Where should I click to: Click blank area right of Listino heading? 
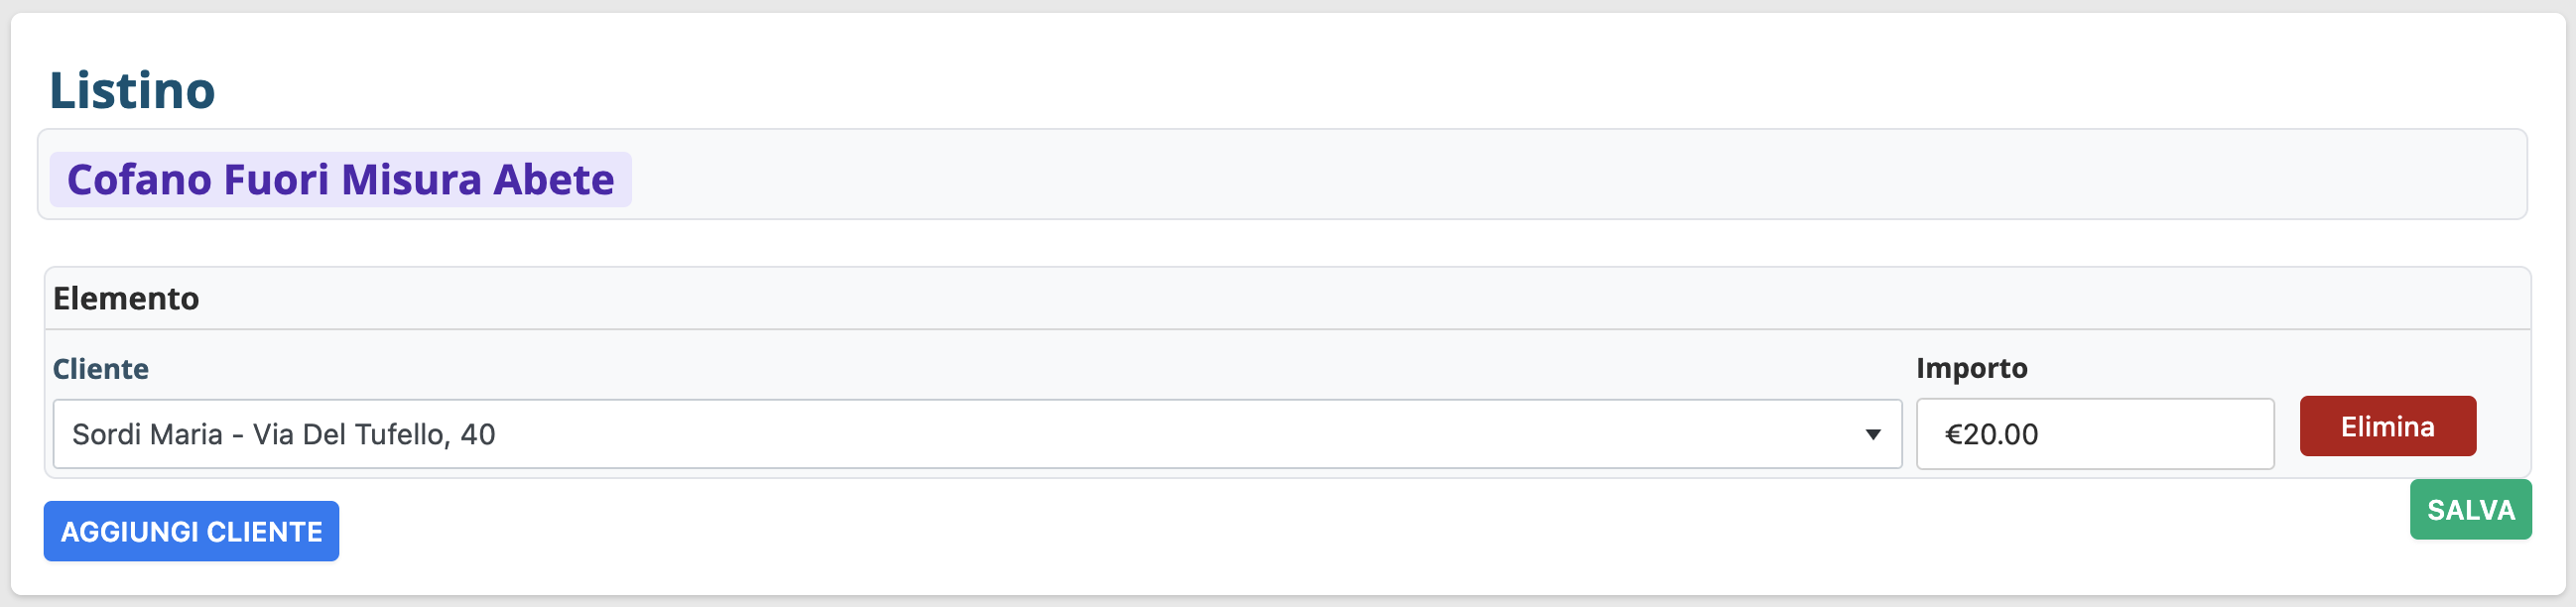[1300, 88]
